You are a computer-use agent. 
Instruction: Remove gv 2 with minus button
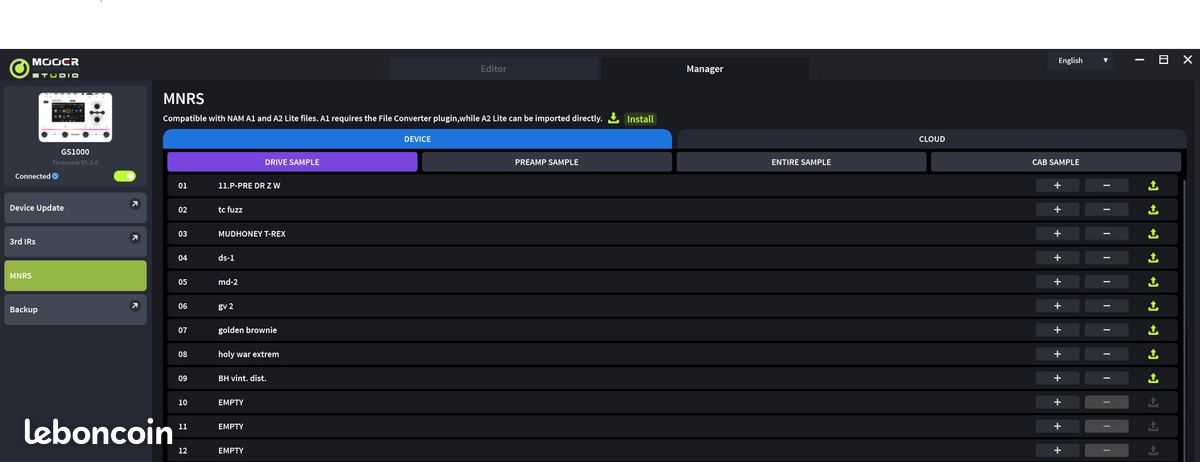(1106, 306)
